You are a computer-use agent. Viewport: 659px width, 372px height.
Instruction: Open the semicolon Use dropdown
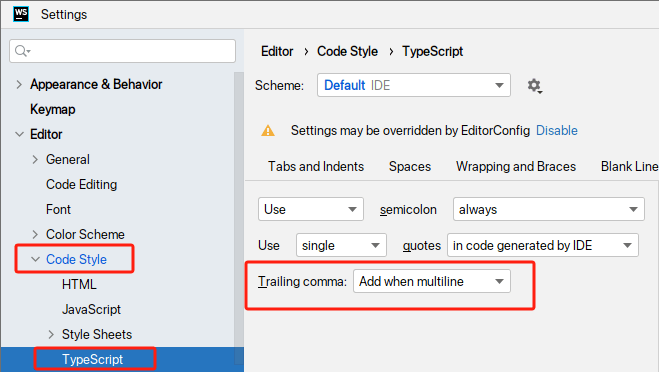tap(311, 209)
